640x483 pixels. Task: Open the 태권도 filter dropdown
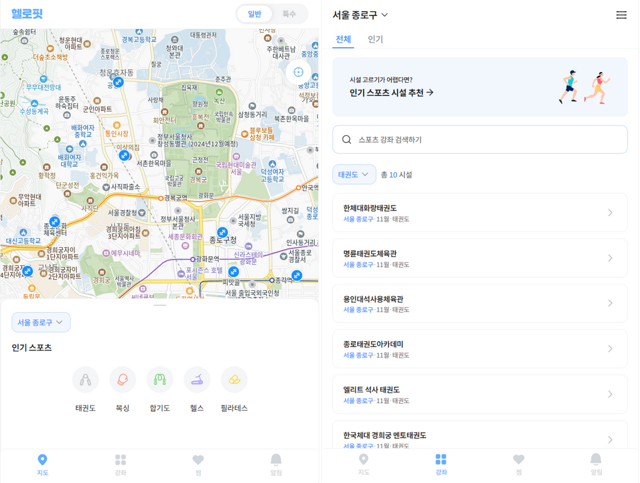click(354, 174)
